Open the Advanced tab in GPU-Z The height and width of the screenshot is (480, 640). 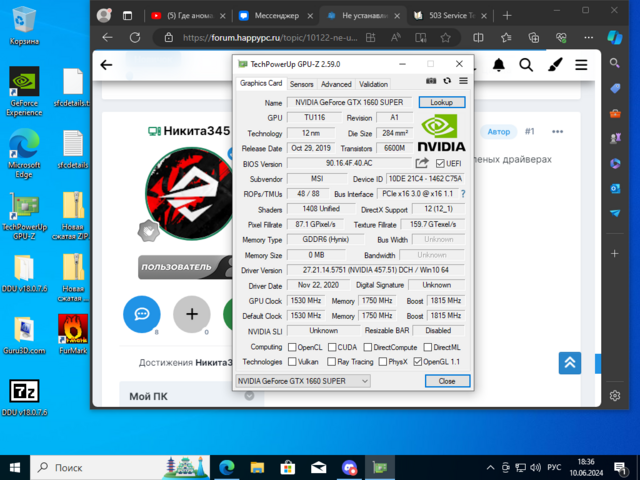pyautogui.click(x=336, y=84)
